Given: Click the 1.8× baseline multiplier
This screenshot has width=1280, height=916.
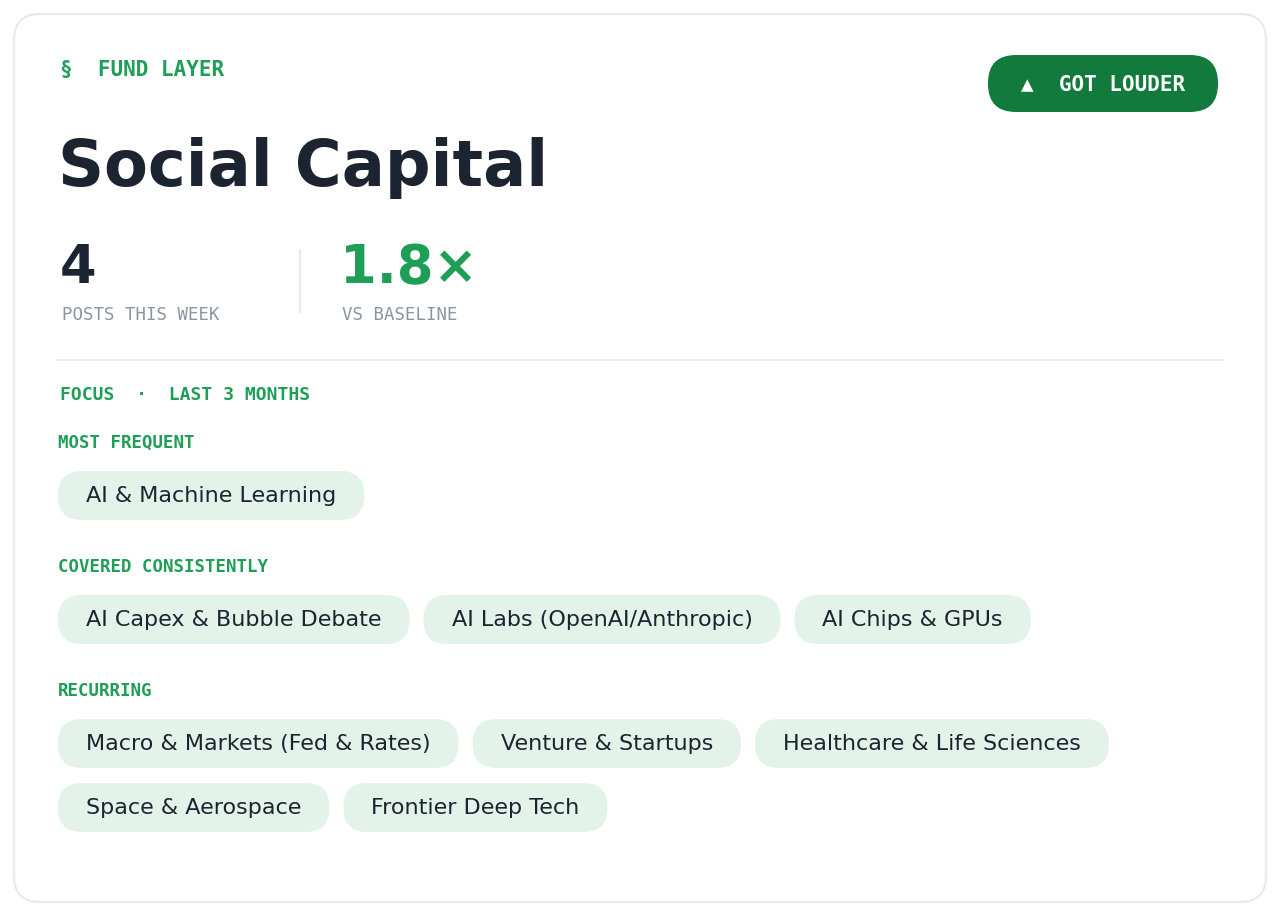Looking at the screenshot, I should click(408, 267).
